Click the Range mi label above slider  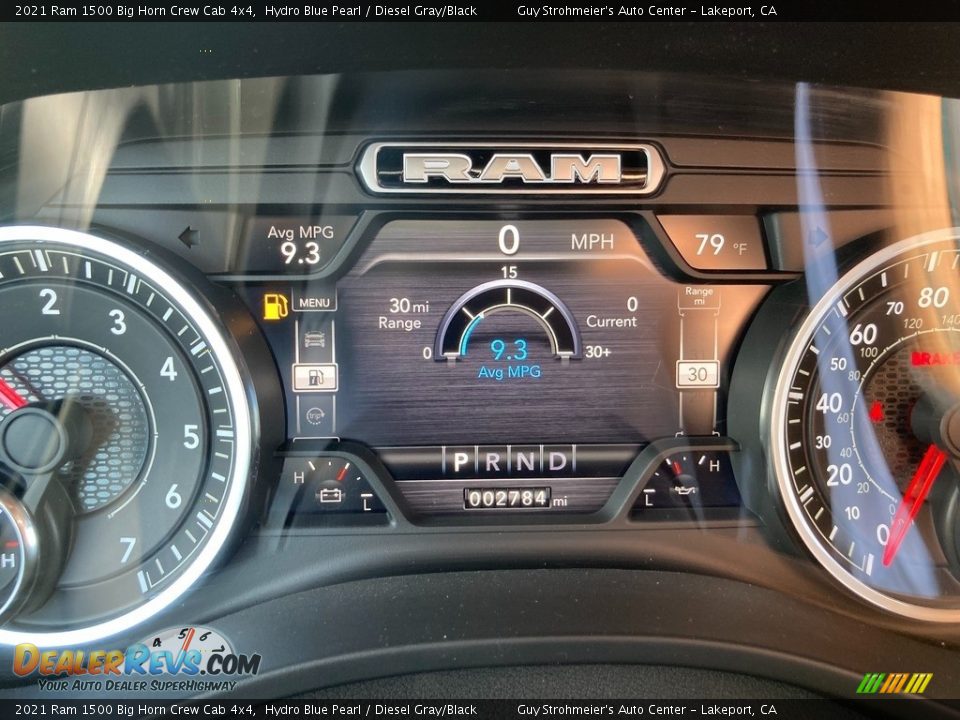[699, 296]
